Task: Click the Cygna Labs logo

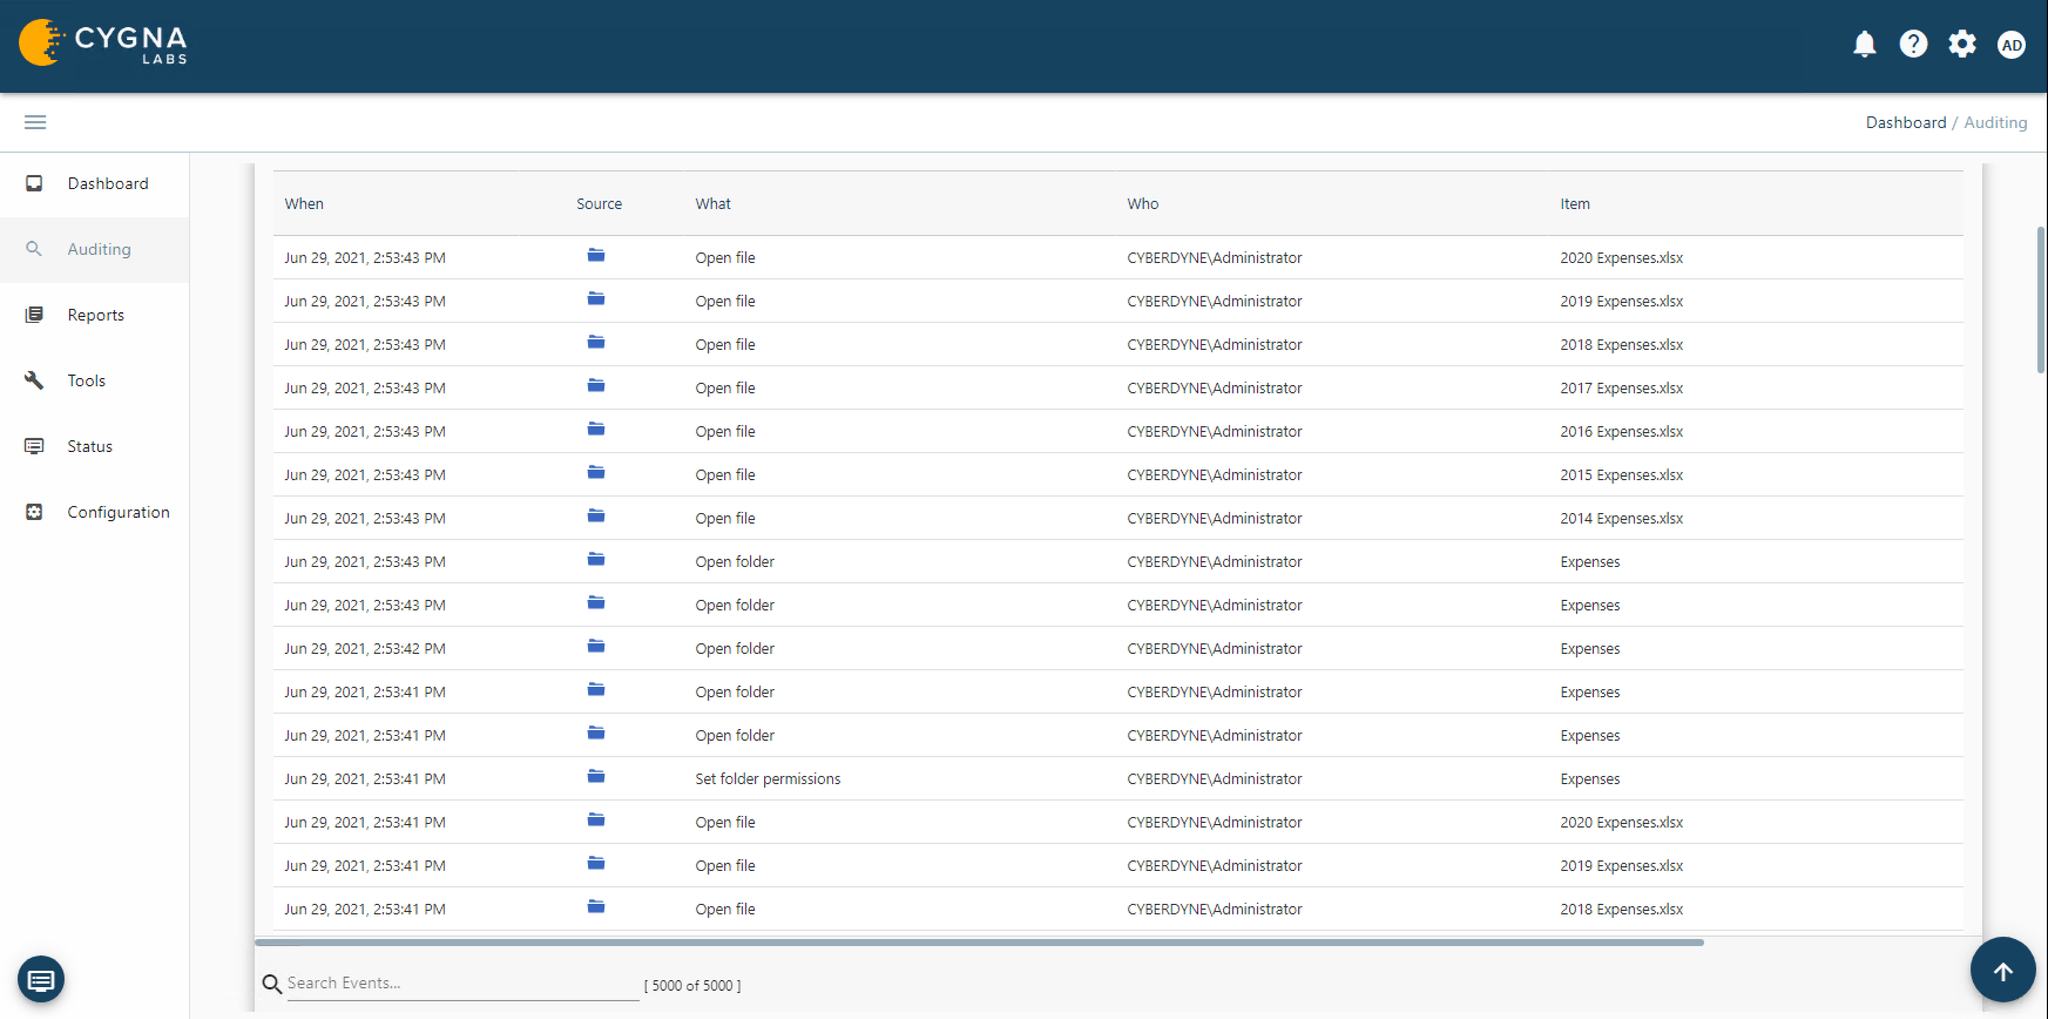Action: 103,43
